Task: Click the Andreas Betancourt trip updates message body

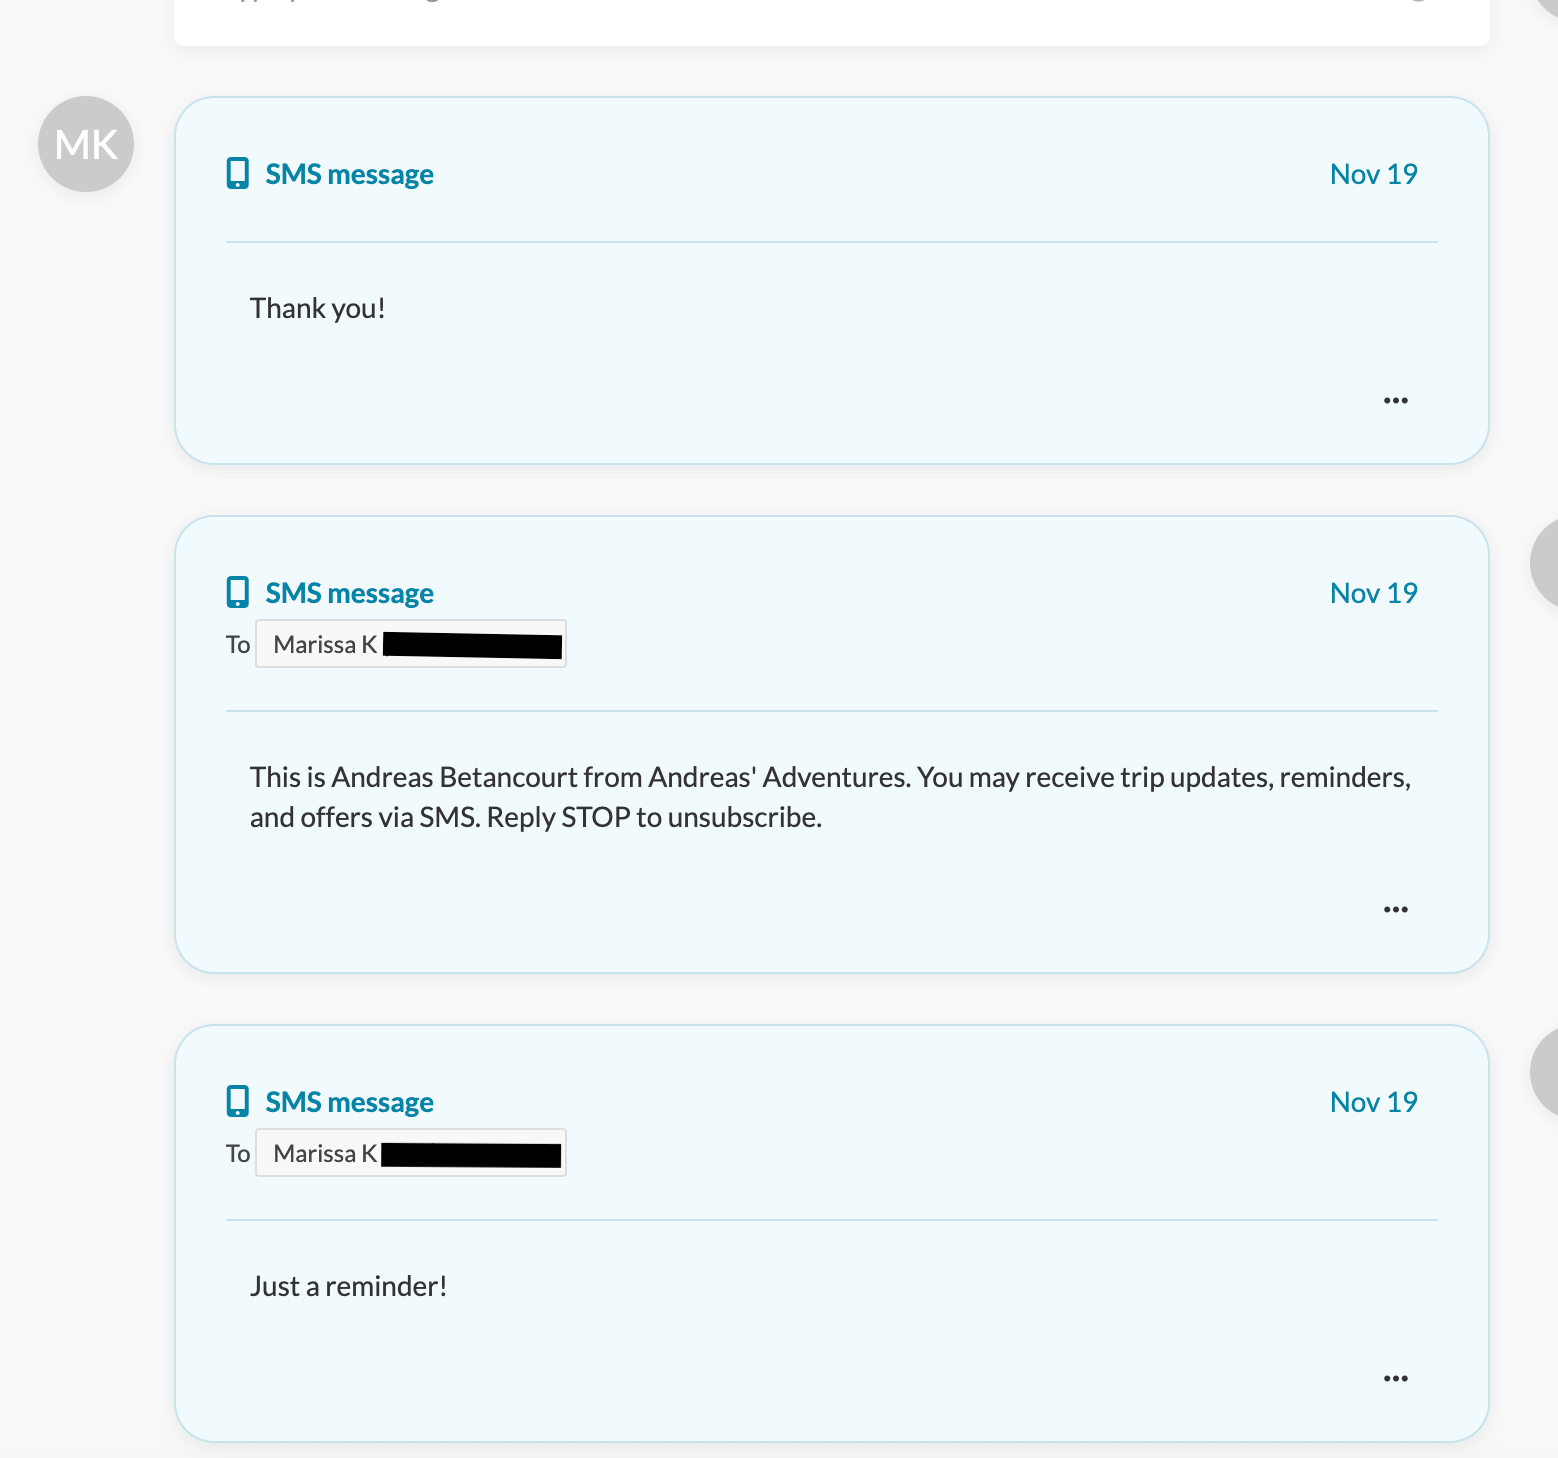Action: pos(830,797)
